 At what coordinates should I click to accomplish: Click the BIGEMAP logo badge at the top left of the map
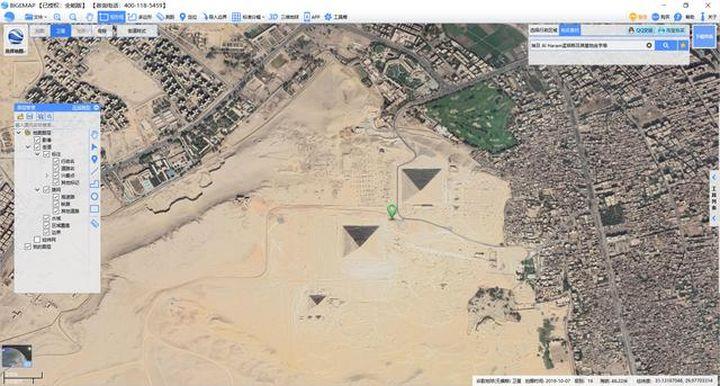(16, 40)
